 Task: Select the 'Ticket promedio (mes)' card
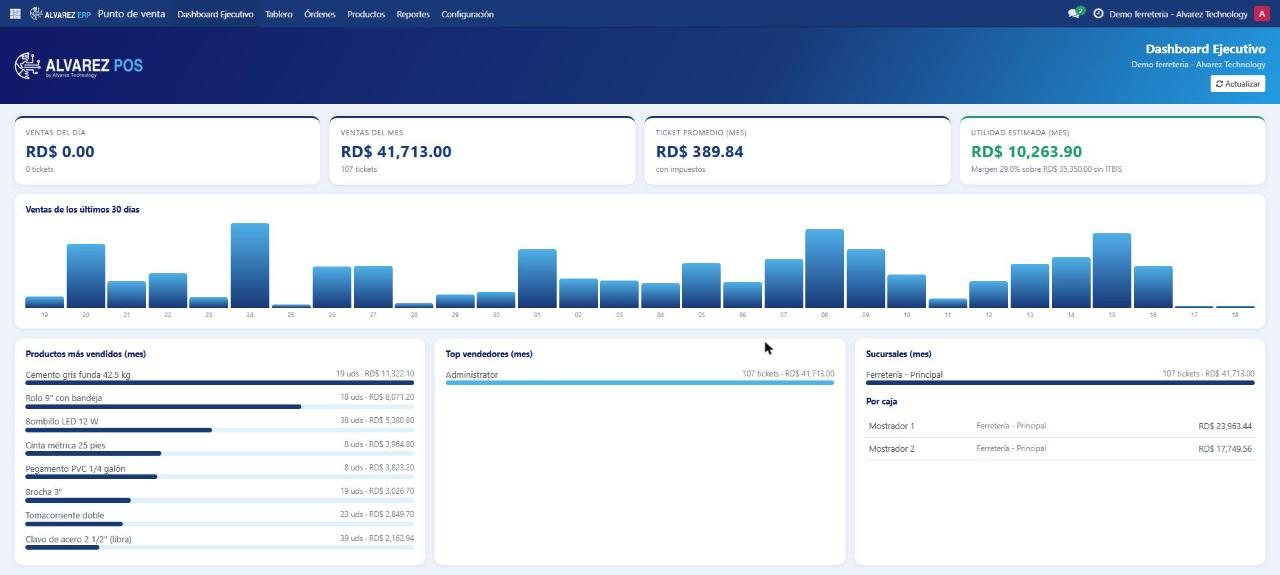point(797,151)
